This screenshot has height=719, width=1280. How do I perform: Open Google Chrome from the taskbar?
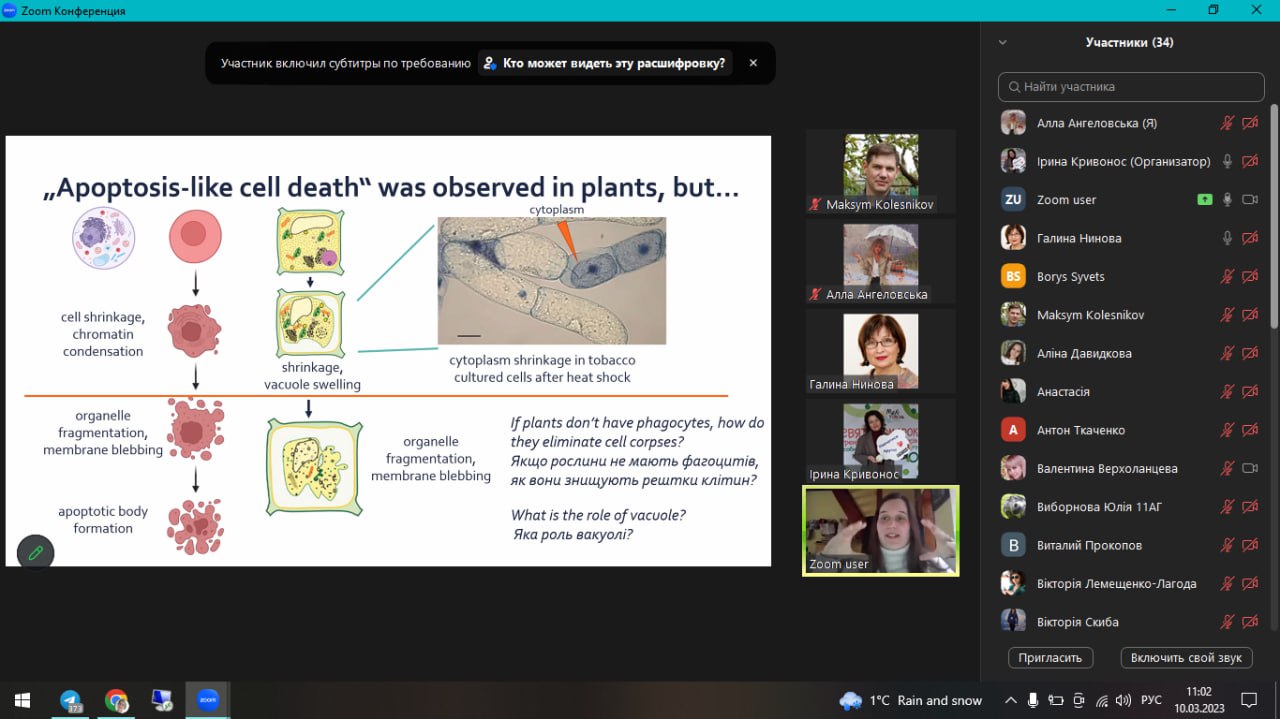click(116, 700)
